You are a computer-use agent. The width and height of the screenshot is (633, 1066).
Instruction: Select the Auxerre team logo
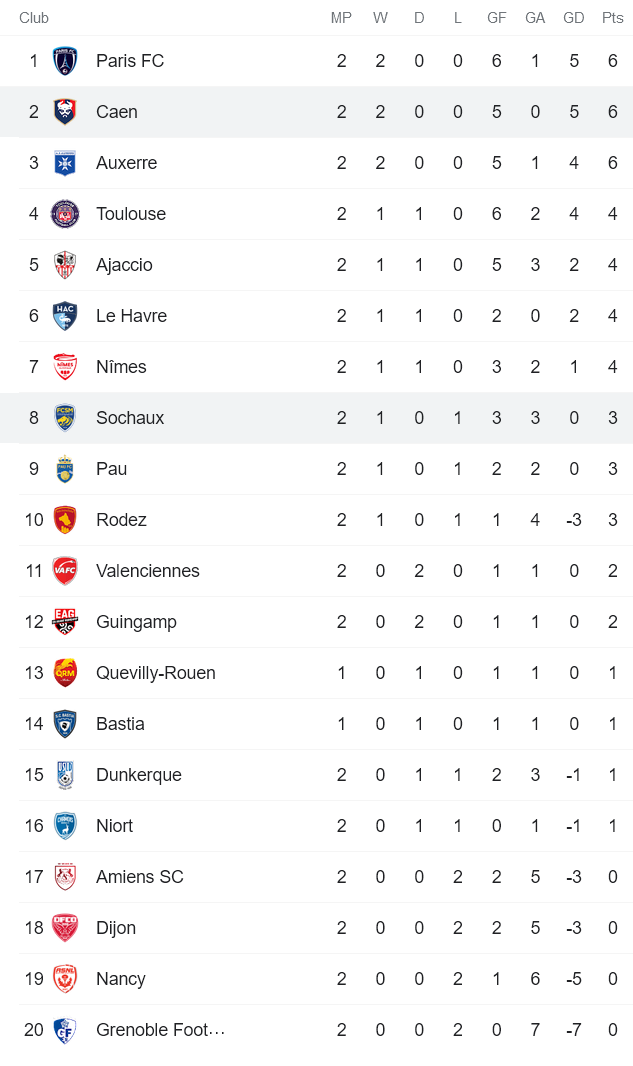click(65, 163)
